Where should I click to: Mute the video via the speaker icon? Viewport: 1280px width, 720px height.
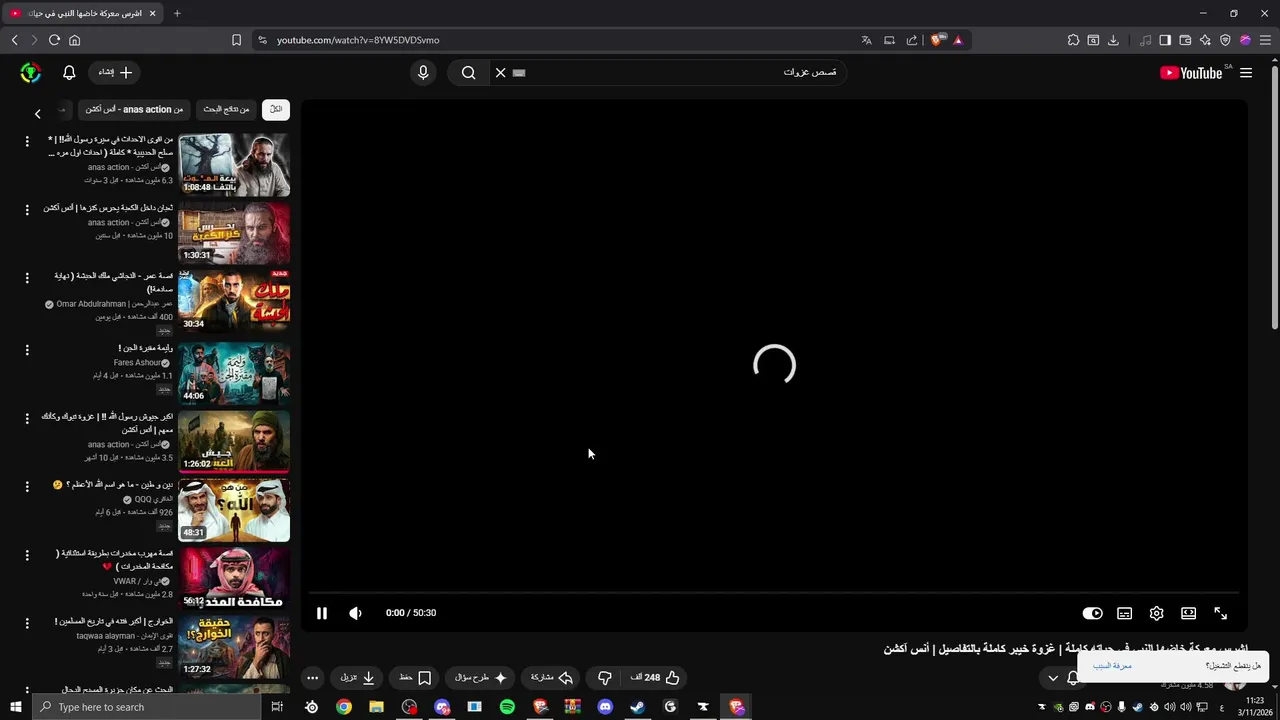click(355, 613)
